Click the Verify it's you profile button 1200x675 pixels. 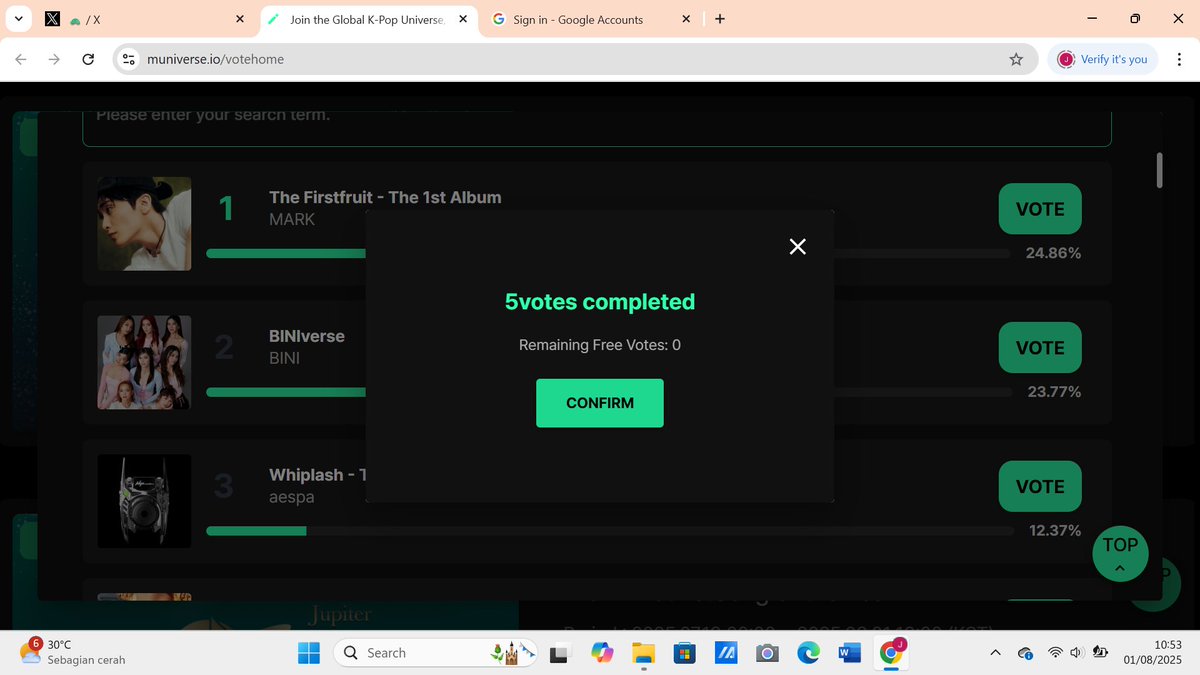tap(1102, 59)
